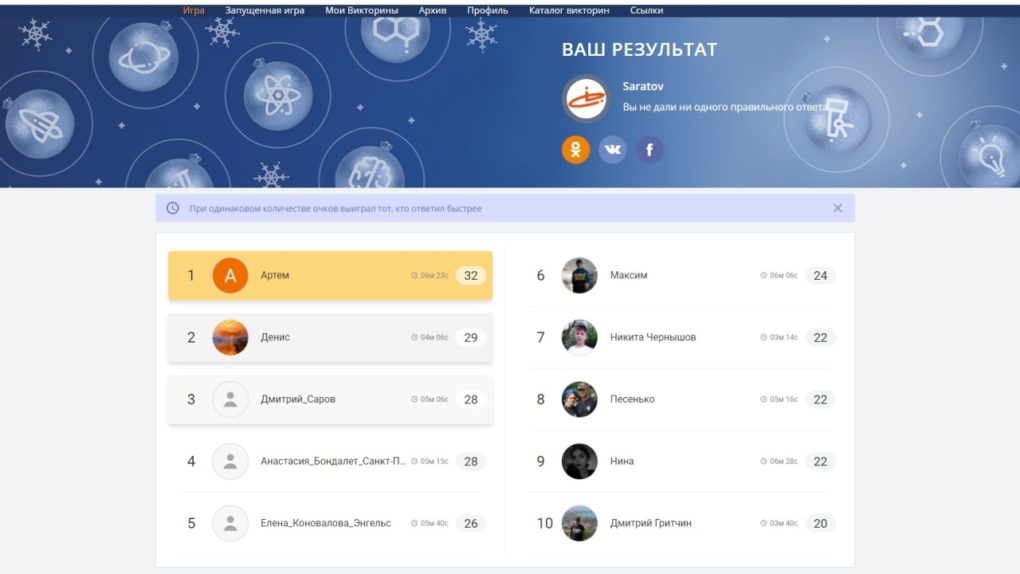
Task: Share result via VK icon
Action: tap(612, 150)
